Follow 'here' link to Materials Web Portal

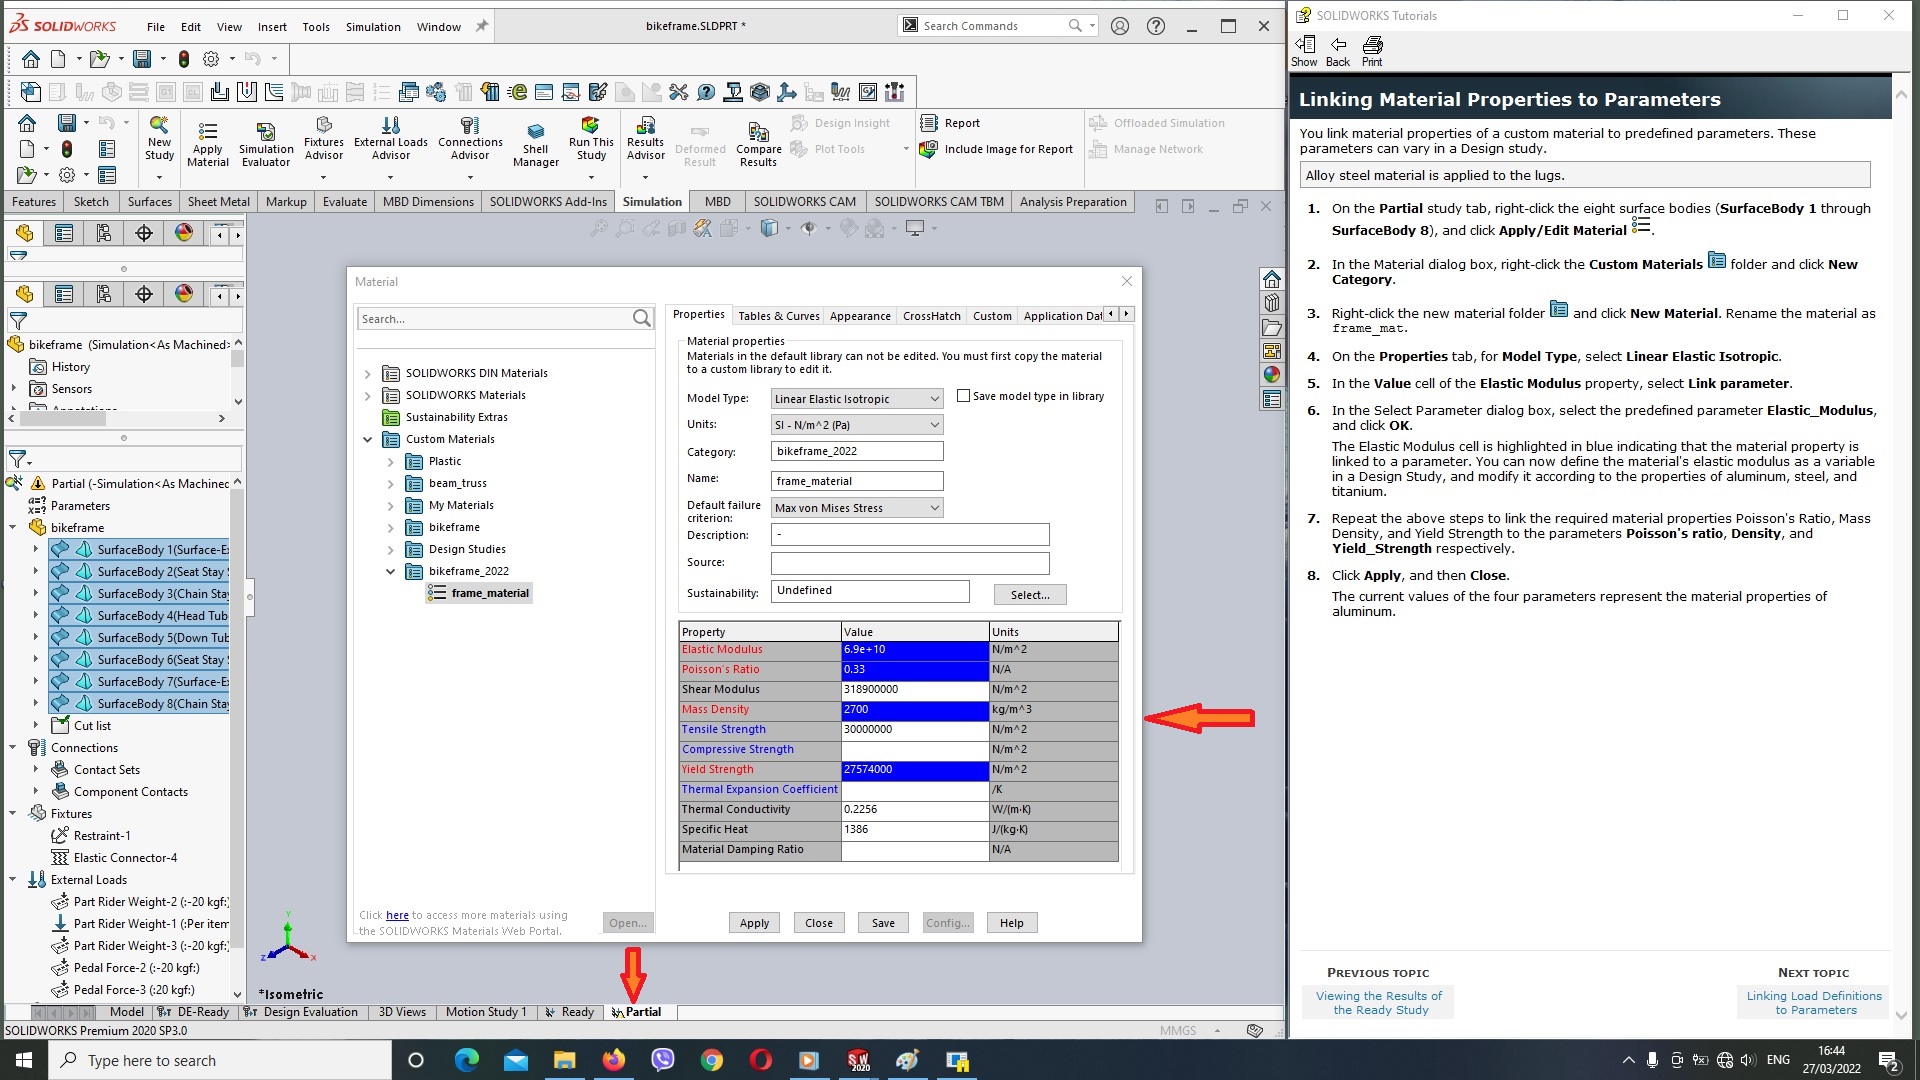tap(397, 915)
